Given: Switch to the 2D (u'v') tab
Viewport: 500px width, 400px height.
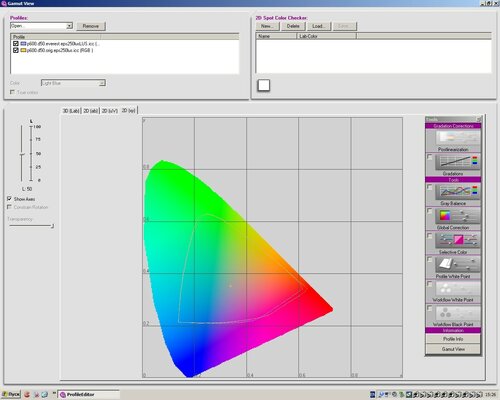Looking at the screenshot, I should [109, 111].
